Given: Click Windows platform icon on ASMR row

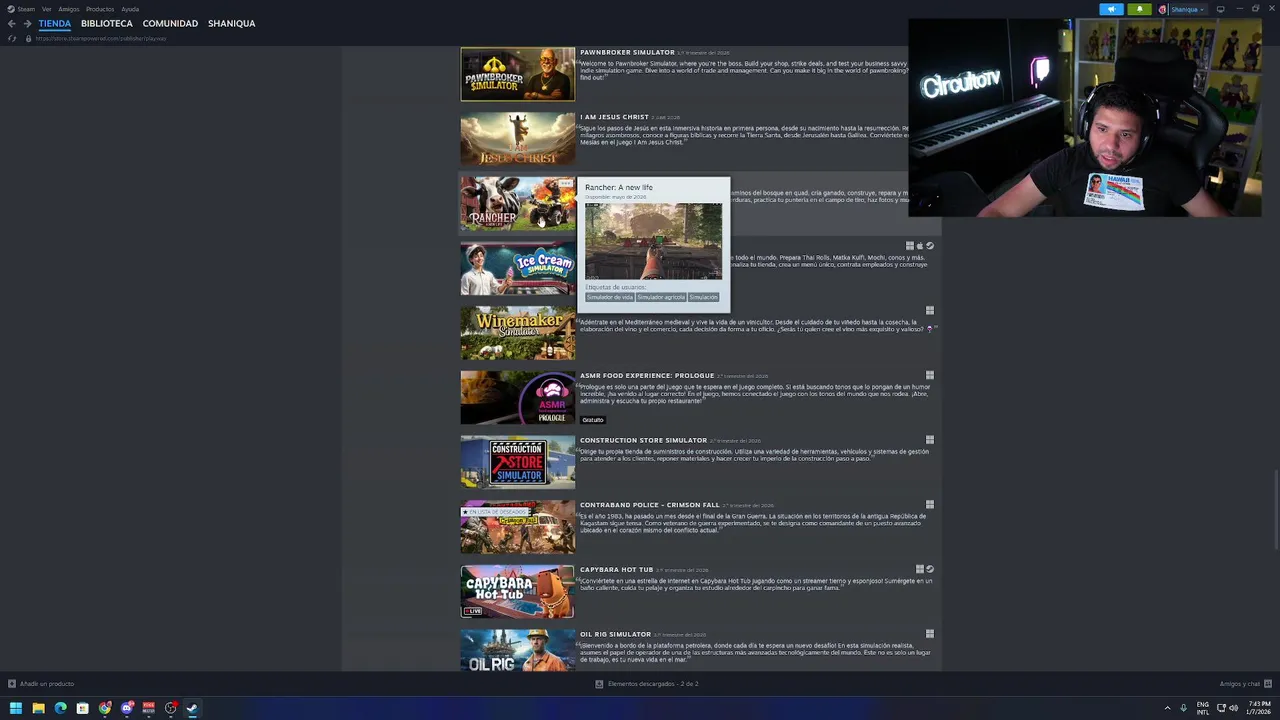Looking at the screenshot, I should click(x=930, y=375).
